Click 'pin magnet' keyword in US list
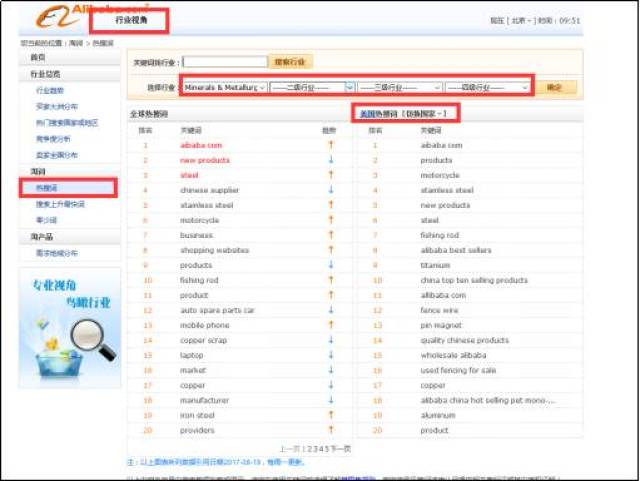This screenshot has width=640, height=481. click(441, 325)
